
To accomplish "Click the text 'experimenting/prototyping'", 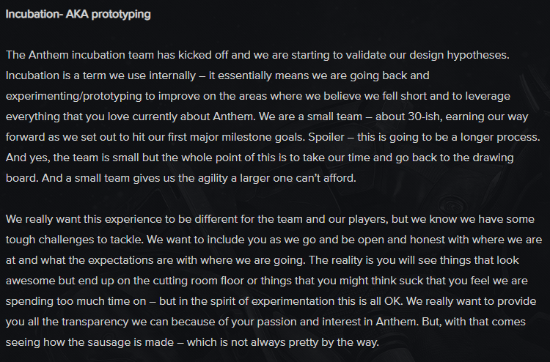I will (x=74, y=96).
